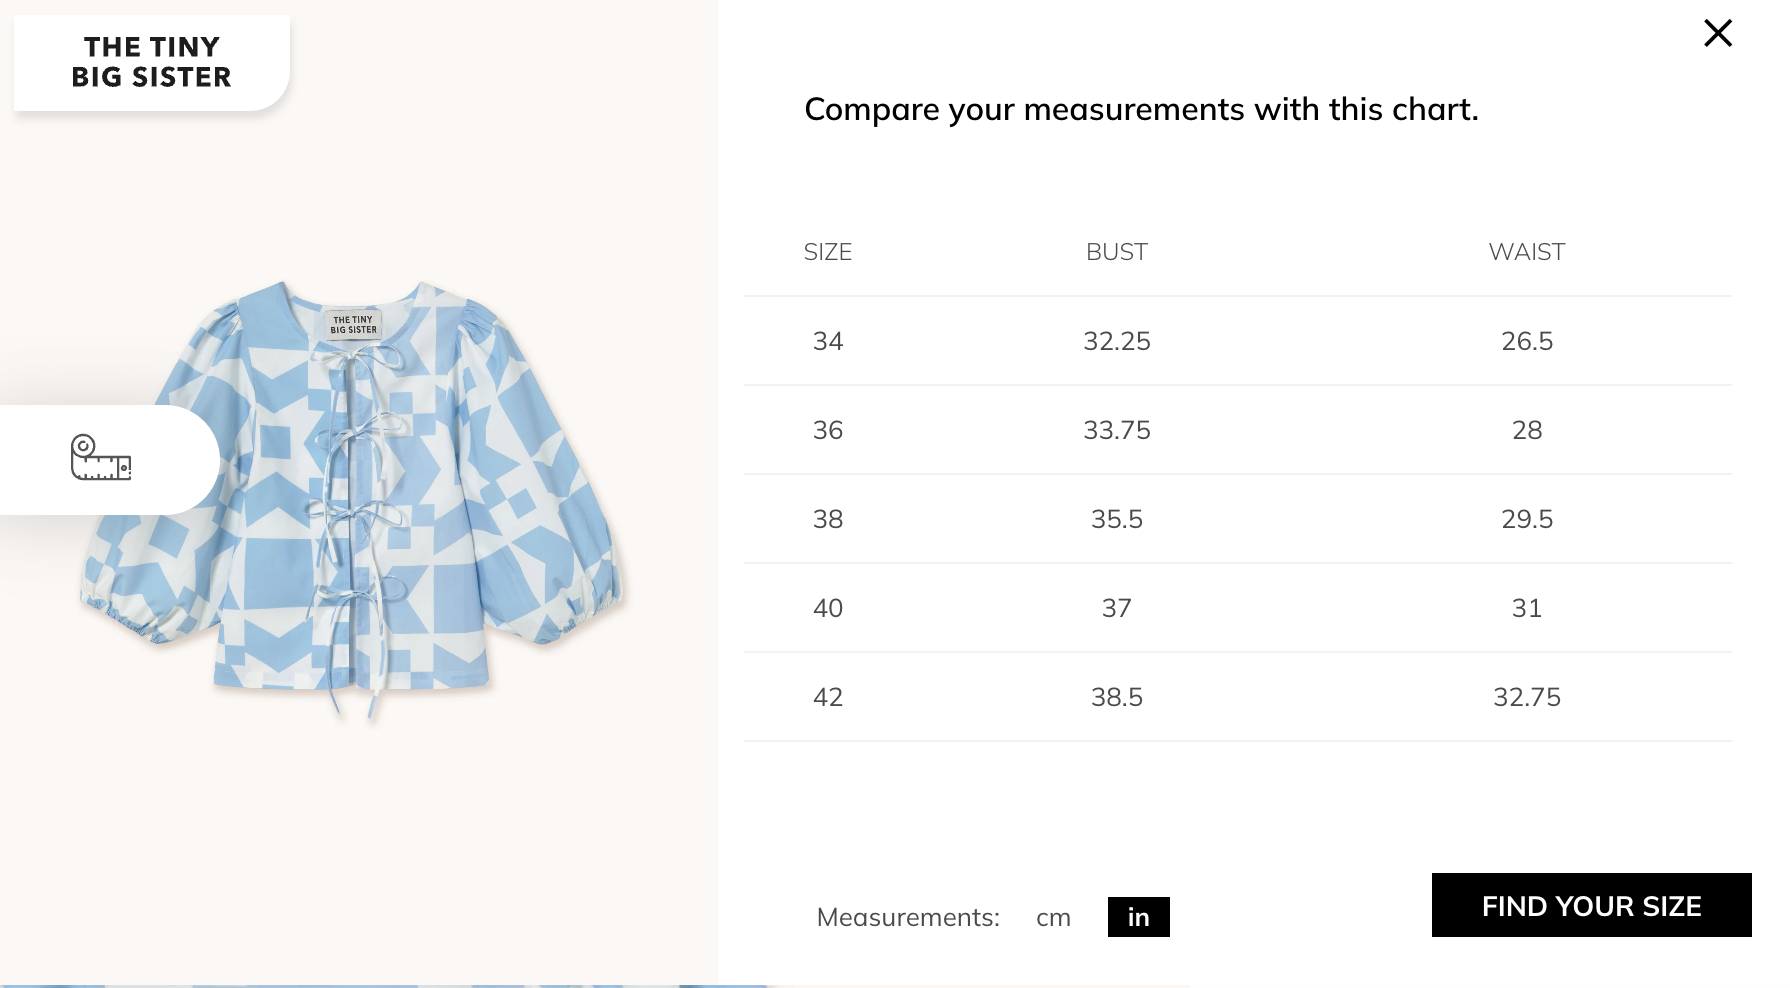Viewport: 1790px width, 988px height.
Task: Click the 35.5 bust measurement
Action: click(x=1116, y=519)
